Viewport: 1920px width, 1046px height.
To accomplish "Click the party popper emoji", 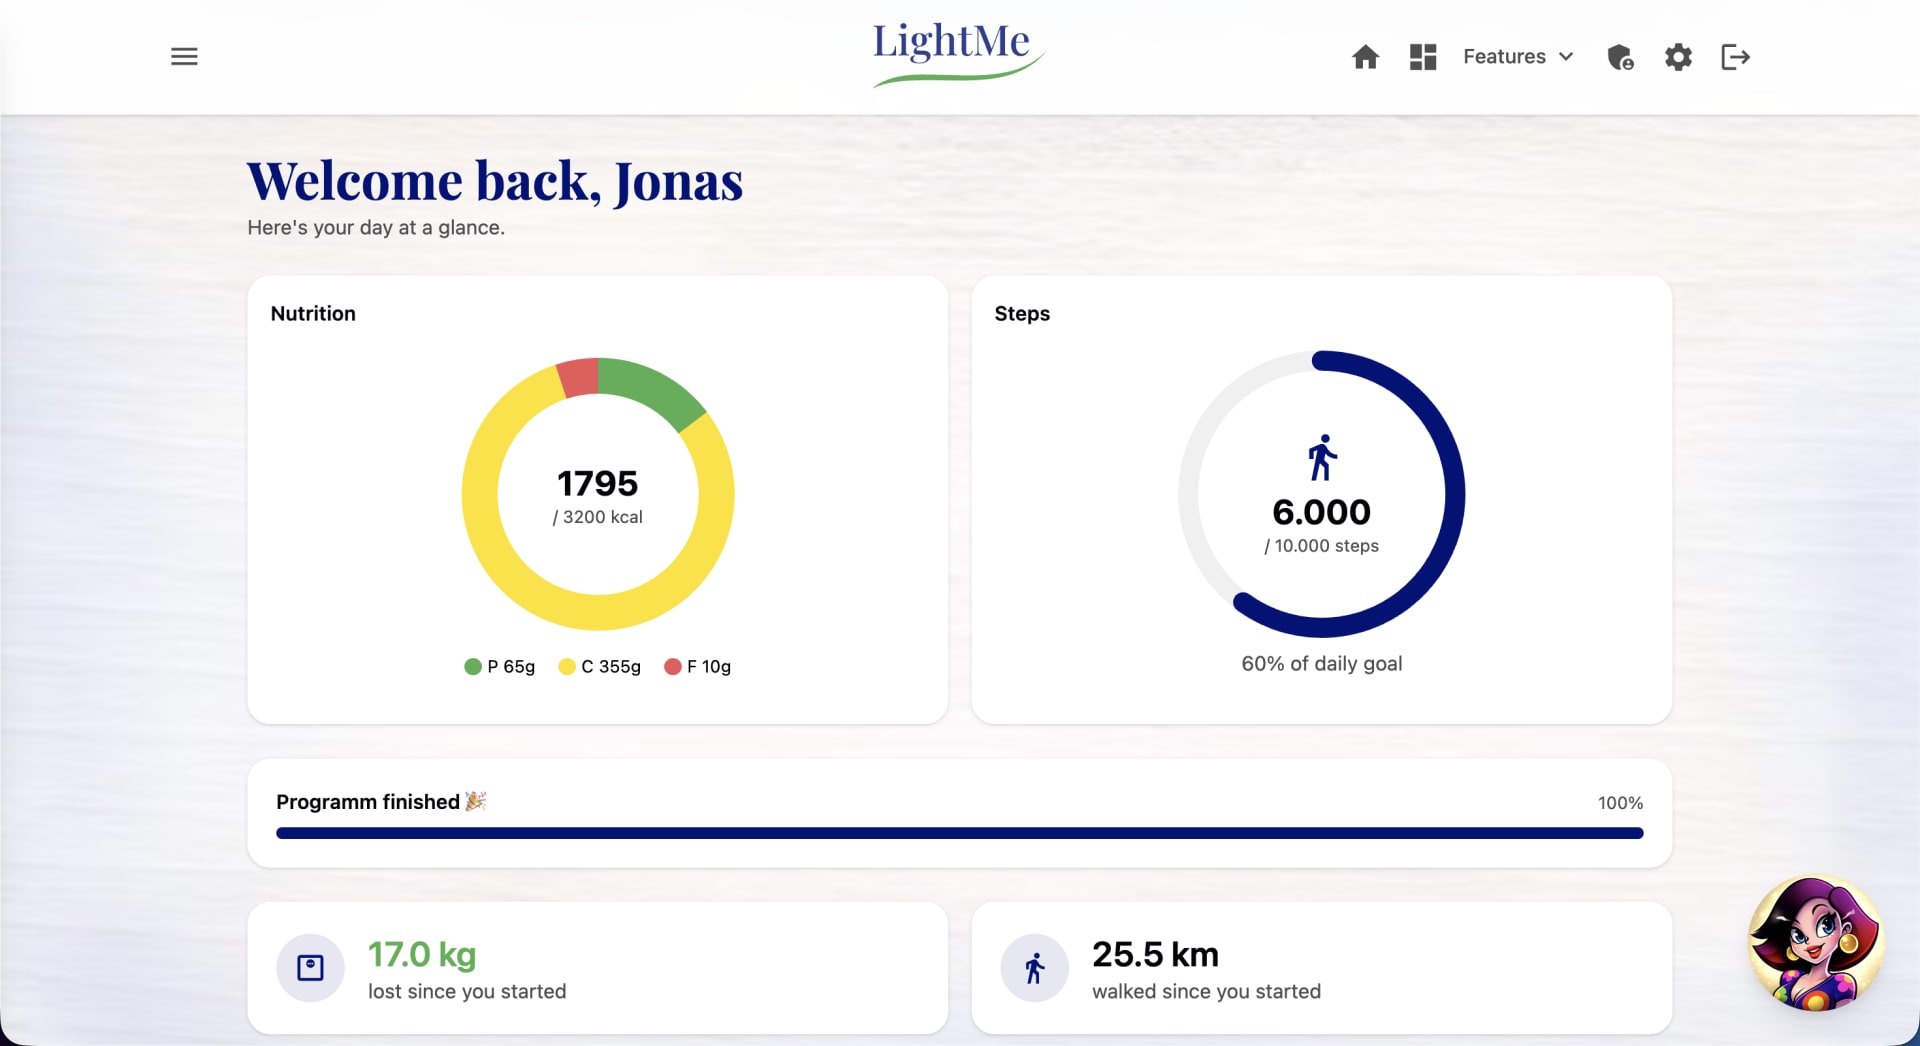I will 476,801.
